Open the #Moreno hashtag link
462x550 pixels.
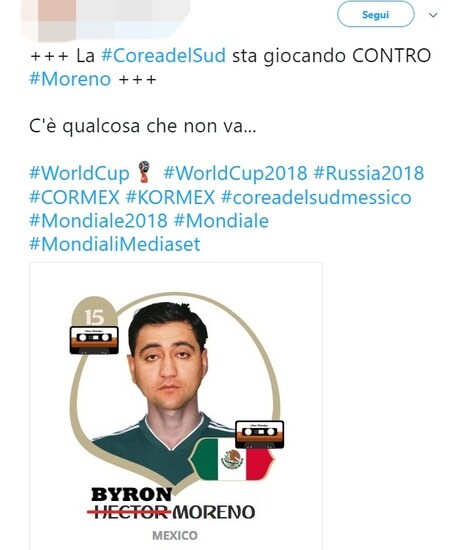[70, 79]
